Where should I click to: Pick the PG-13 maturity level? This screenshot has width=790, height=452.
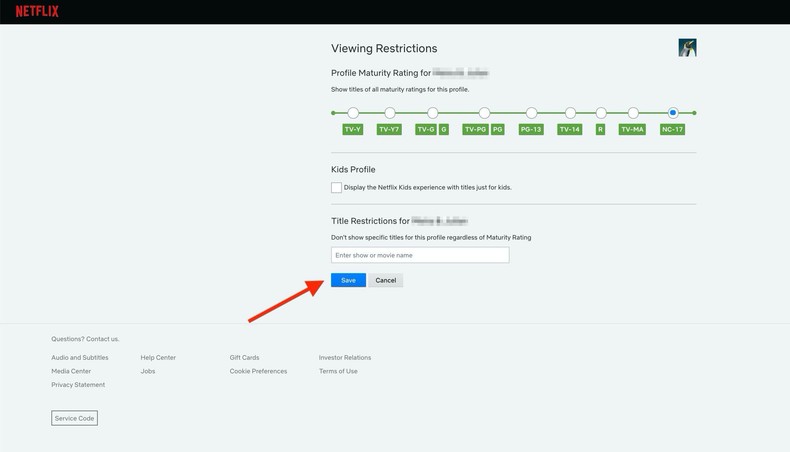[x=531, y=113]
